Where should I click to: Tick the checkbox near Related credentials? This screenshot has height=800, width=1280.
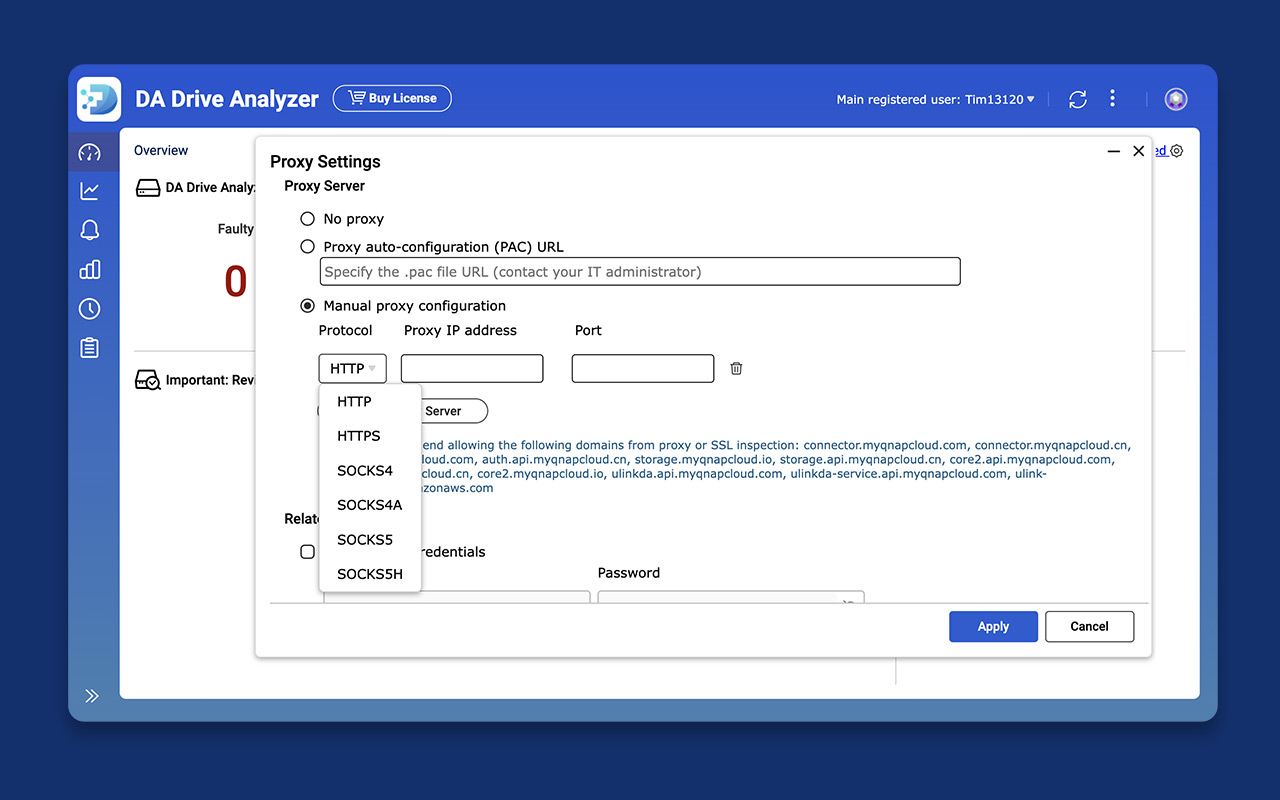[307, 551]
